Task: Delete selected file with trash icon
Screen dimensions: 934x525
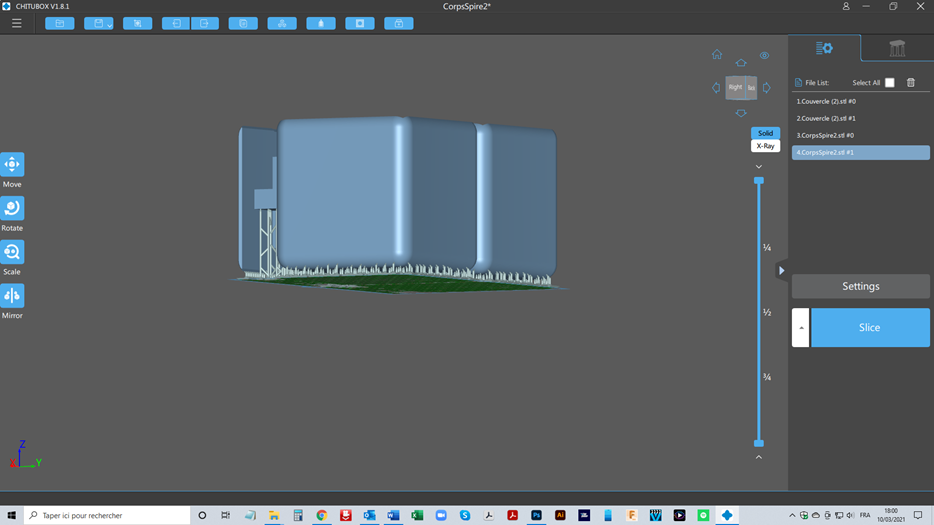Action: click(x=911, y=83)
